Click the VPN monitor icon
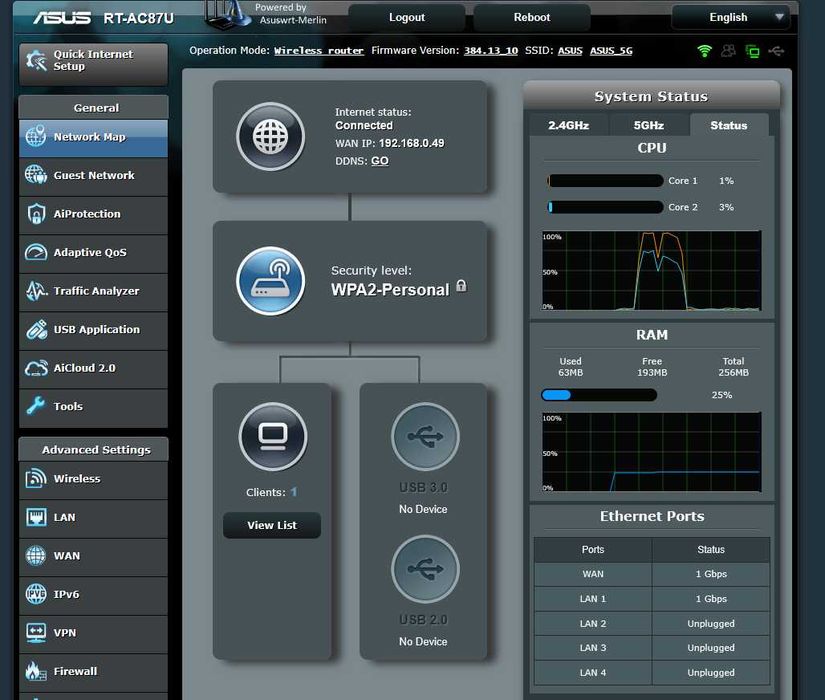Viewport: 825px width, 700px height. 36,633
